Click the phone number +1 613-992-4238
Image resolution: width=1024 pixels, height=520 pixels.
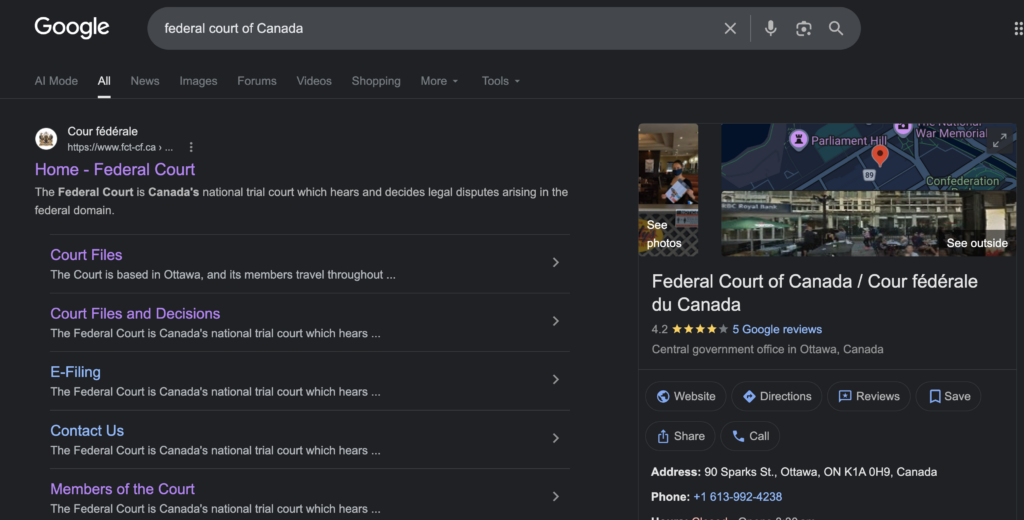click(737, 496)
